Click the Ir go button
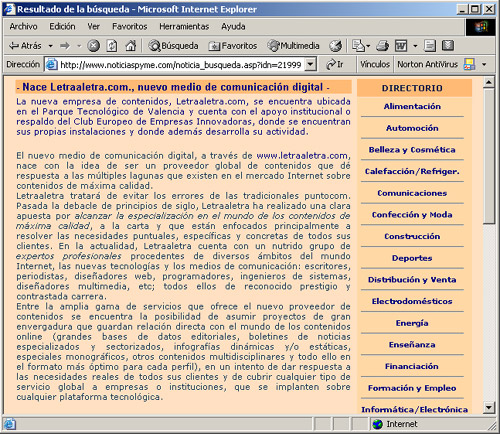This screenshot has height=434, width=500. (335, 64)
